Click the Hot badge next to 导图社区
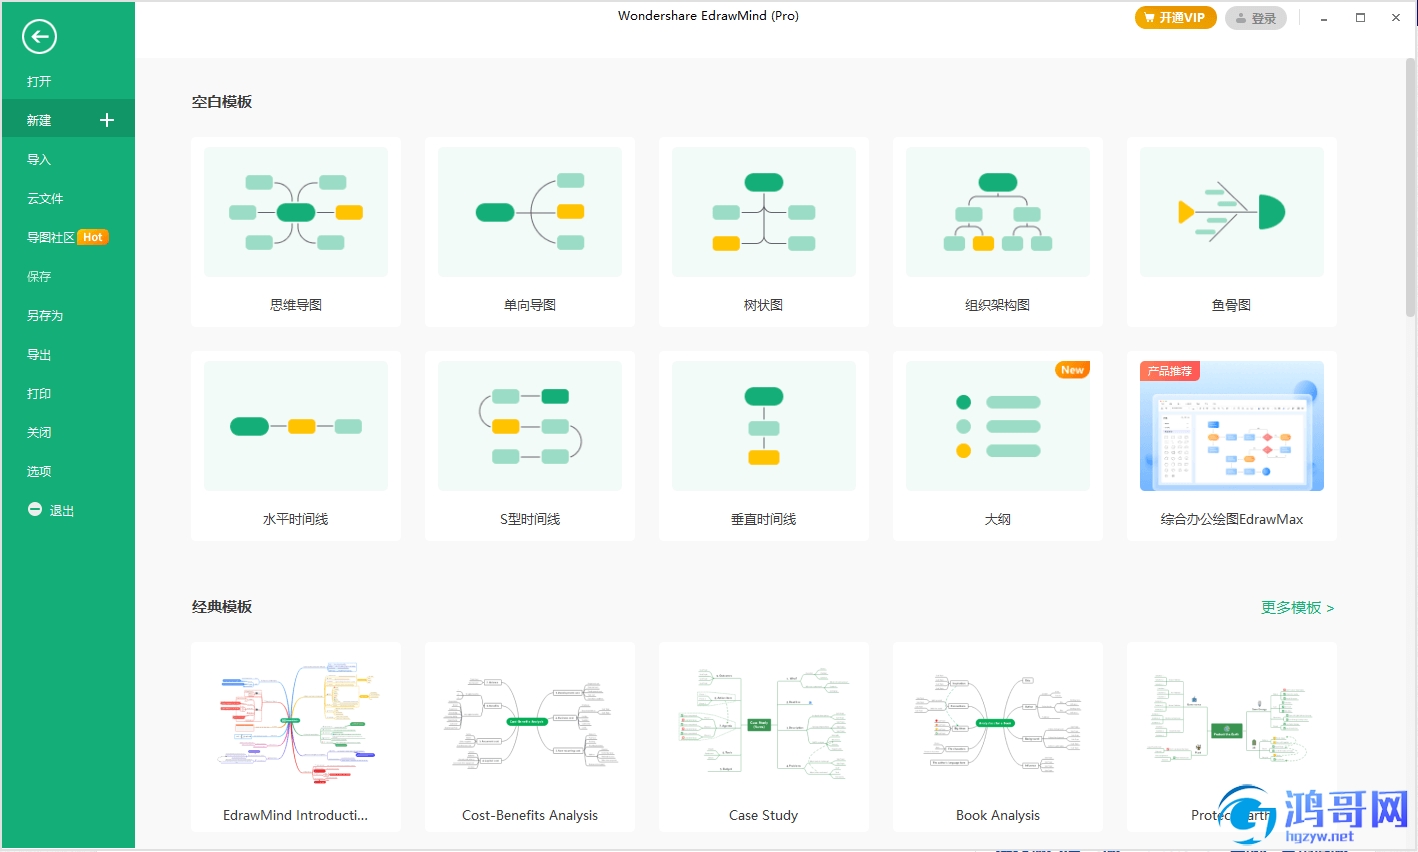1418x852 pixels. pyautogui.click(x=93, y=237)
